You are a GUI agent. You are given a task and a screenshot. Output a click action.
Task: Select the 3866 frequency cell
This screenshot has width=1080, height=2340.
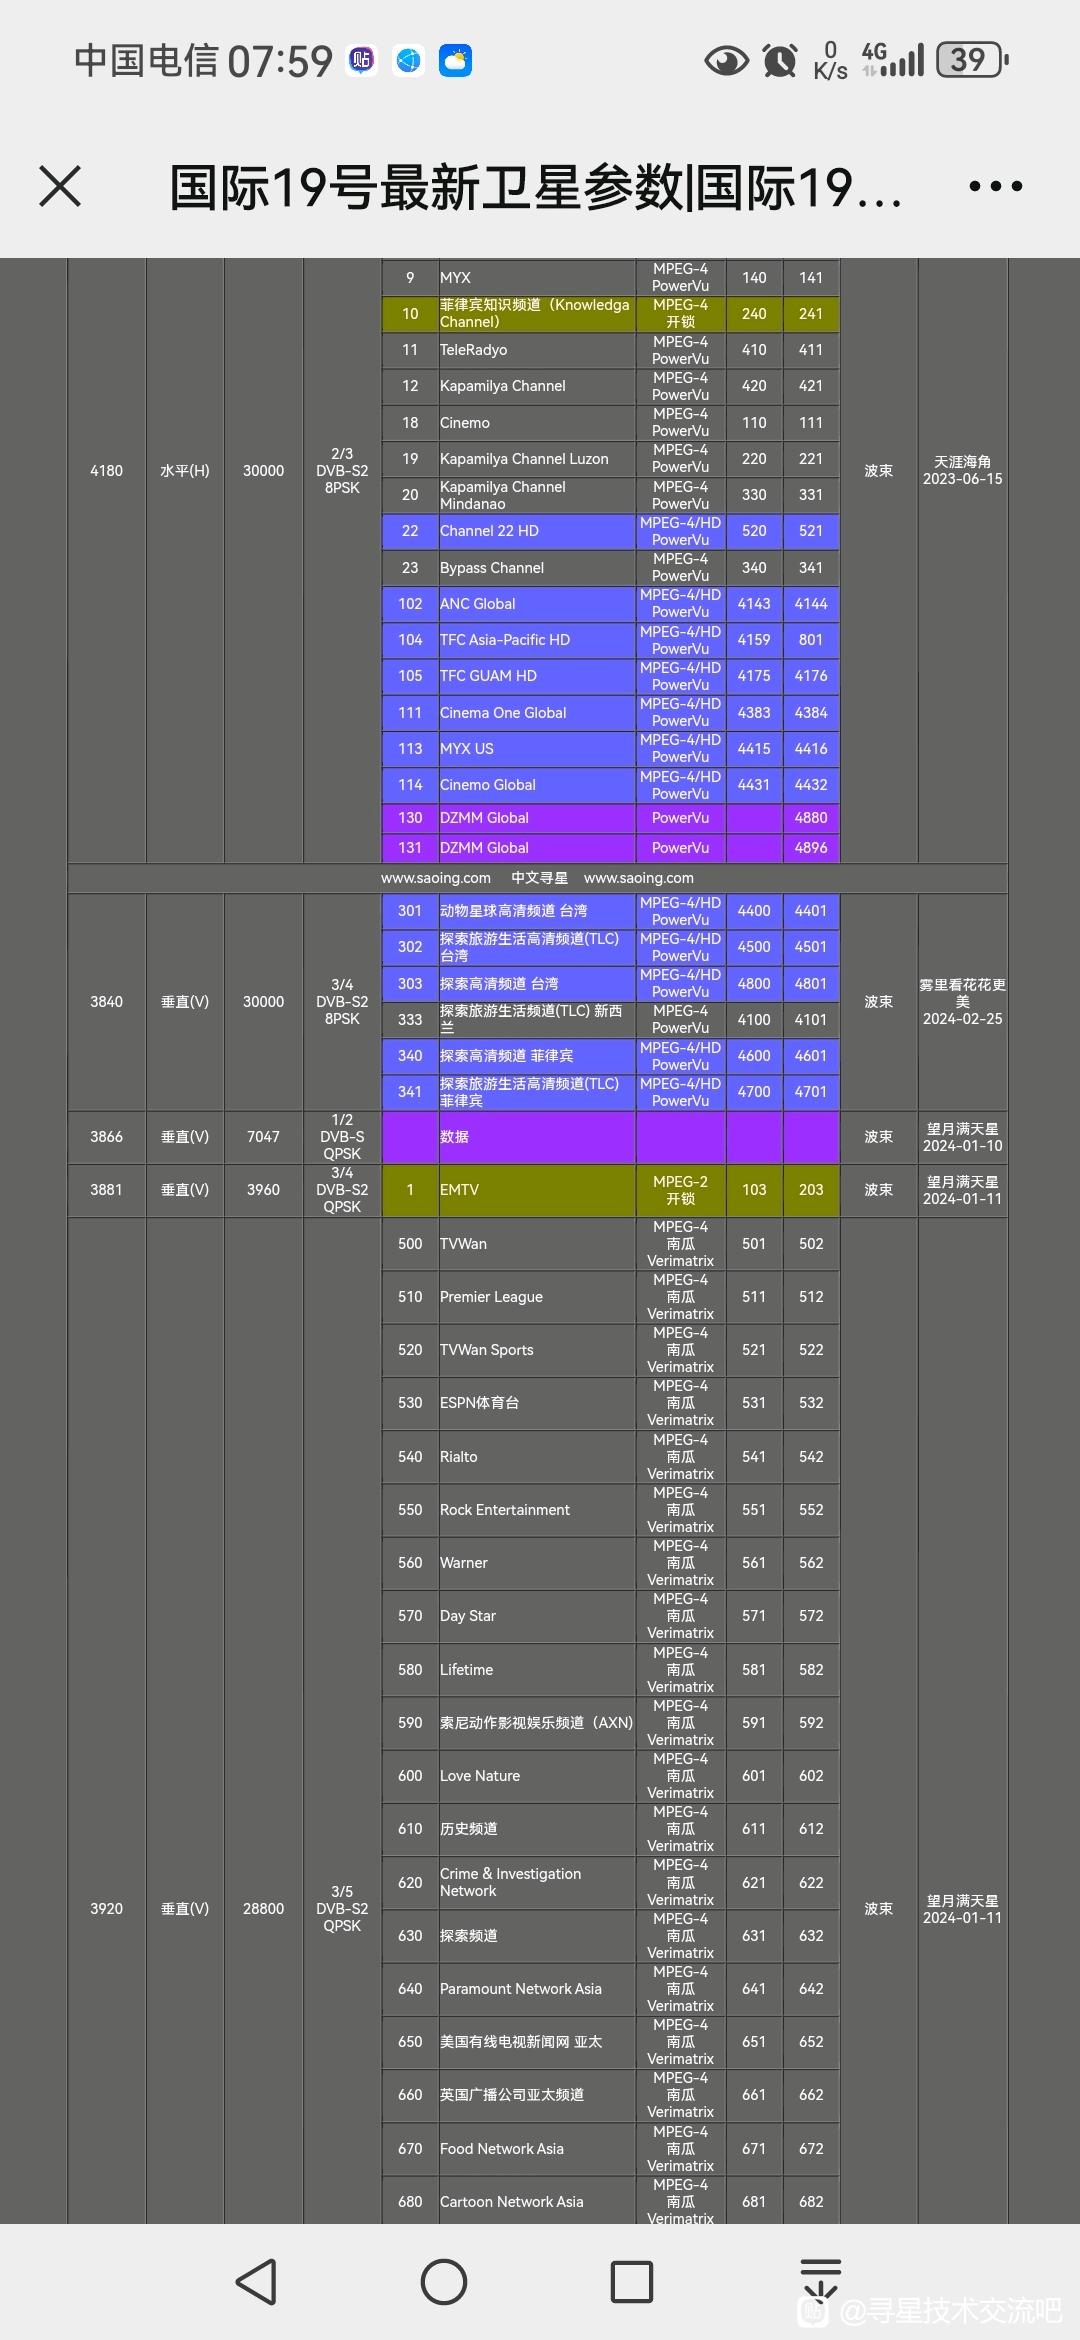point(107,1137)
